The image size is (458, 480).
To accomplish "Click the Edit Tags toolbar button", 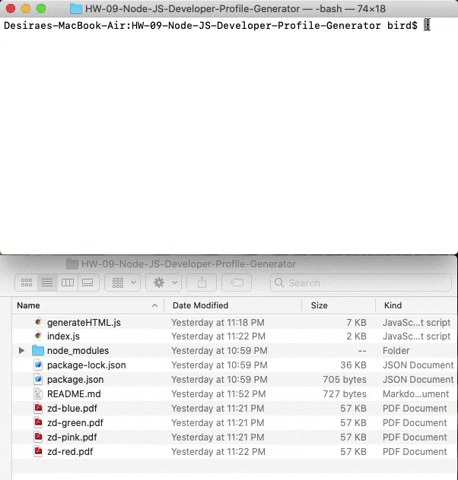I will click(x=237, y=283).
